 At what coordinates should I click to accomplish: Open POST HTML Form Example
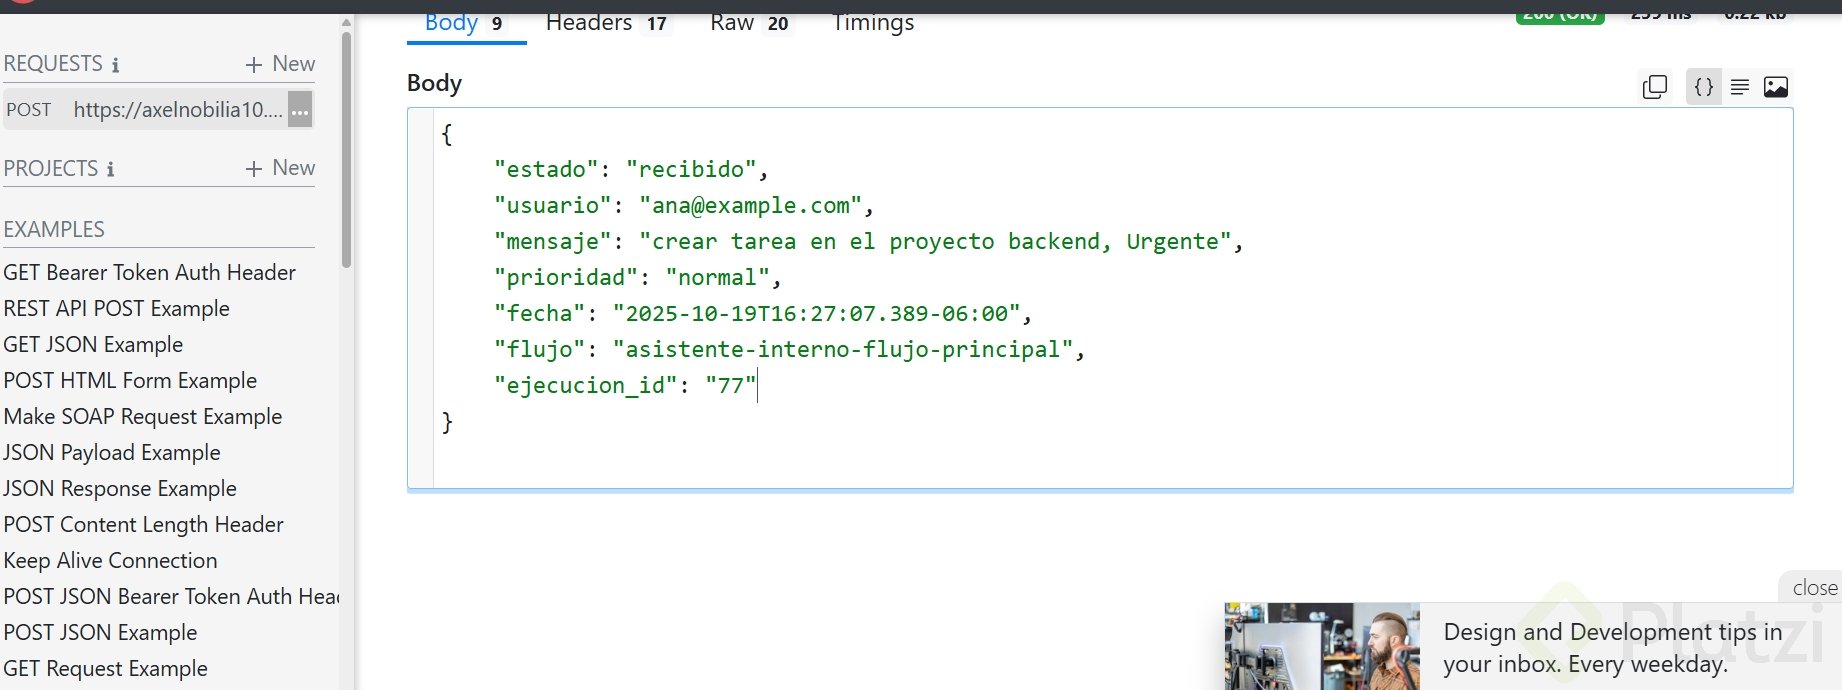pyautogui.click(x=130, y=380)
